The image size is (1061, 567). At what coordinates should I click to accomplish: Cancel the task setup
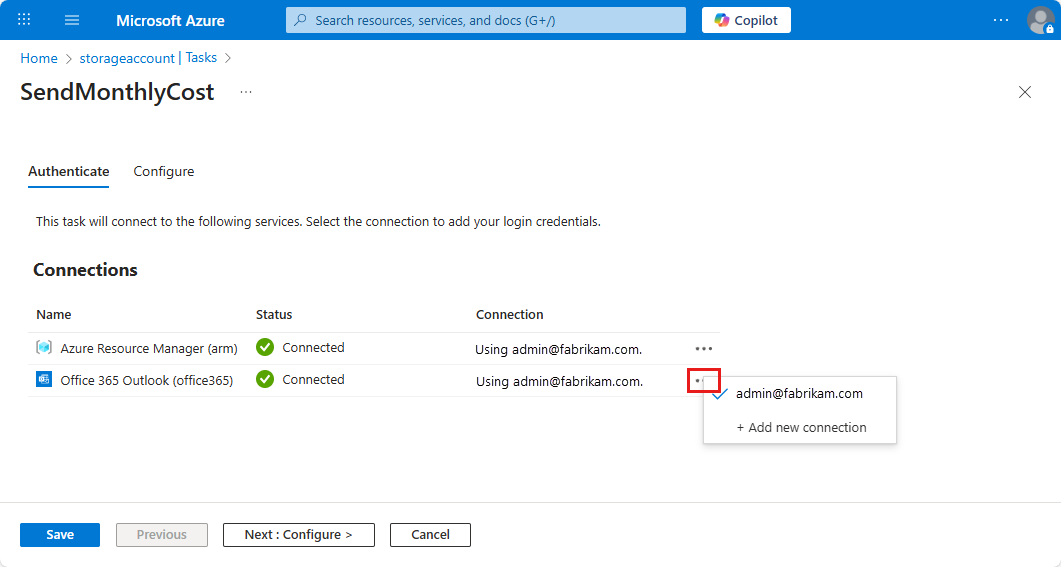pyautogui.click(x=430, y=535)
